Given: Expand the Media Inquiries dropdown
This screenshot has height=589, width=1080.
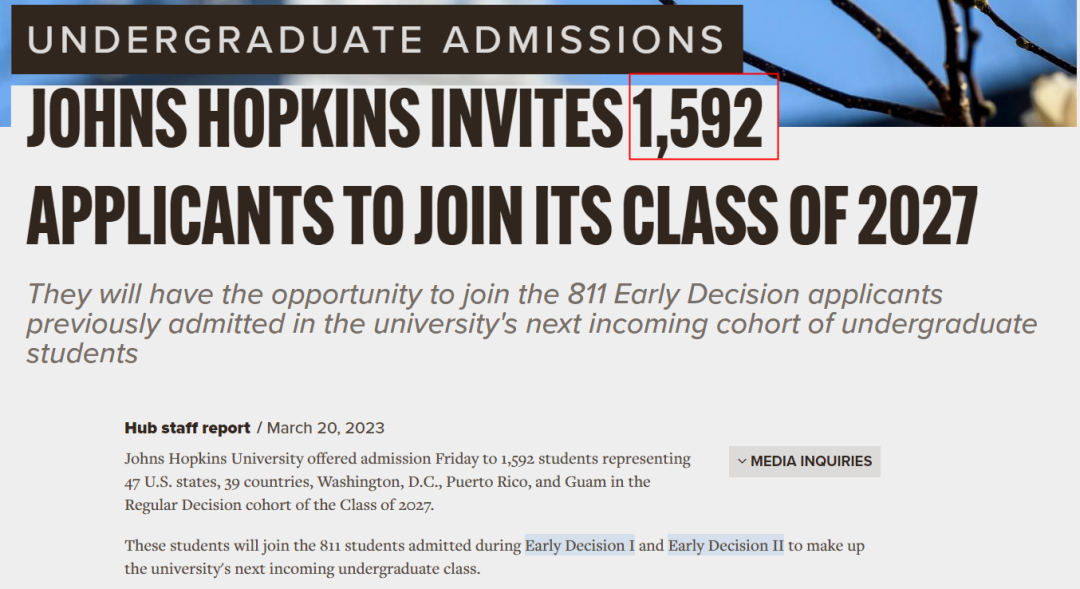Looking at the screenshot, I should point(804,462).
